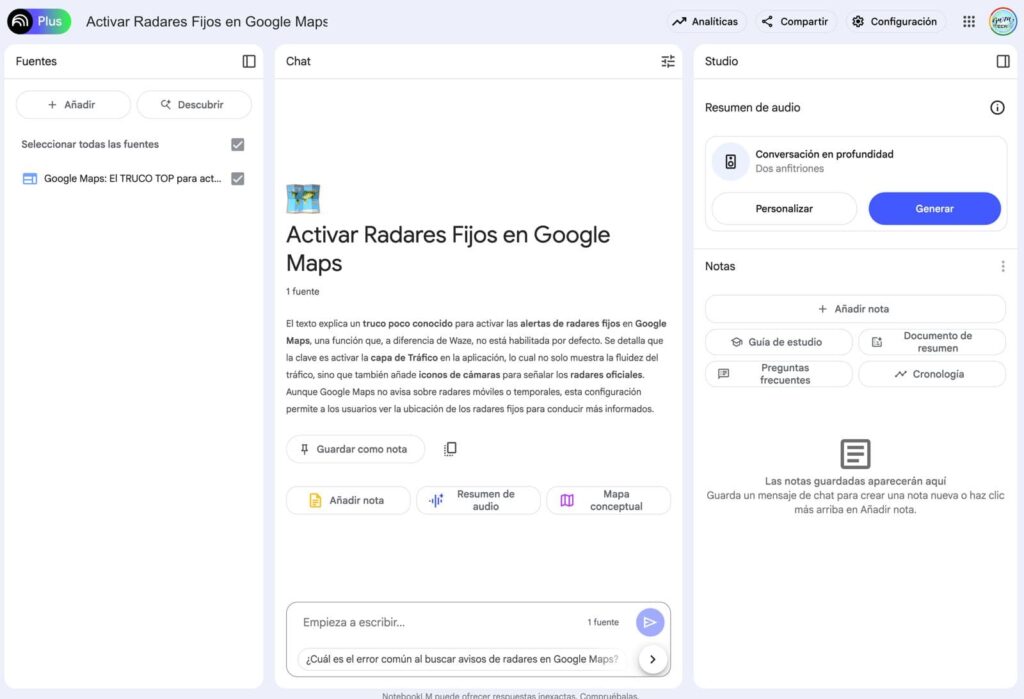Image resolution: width=1024 pixels, height=699 pixels.
Task: Click the NotebookLM logo icon
Action: [x=20, y=22]
